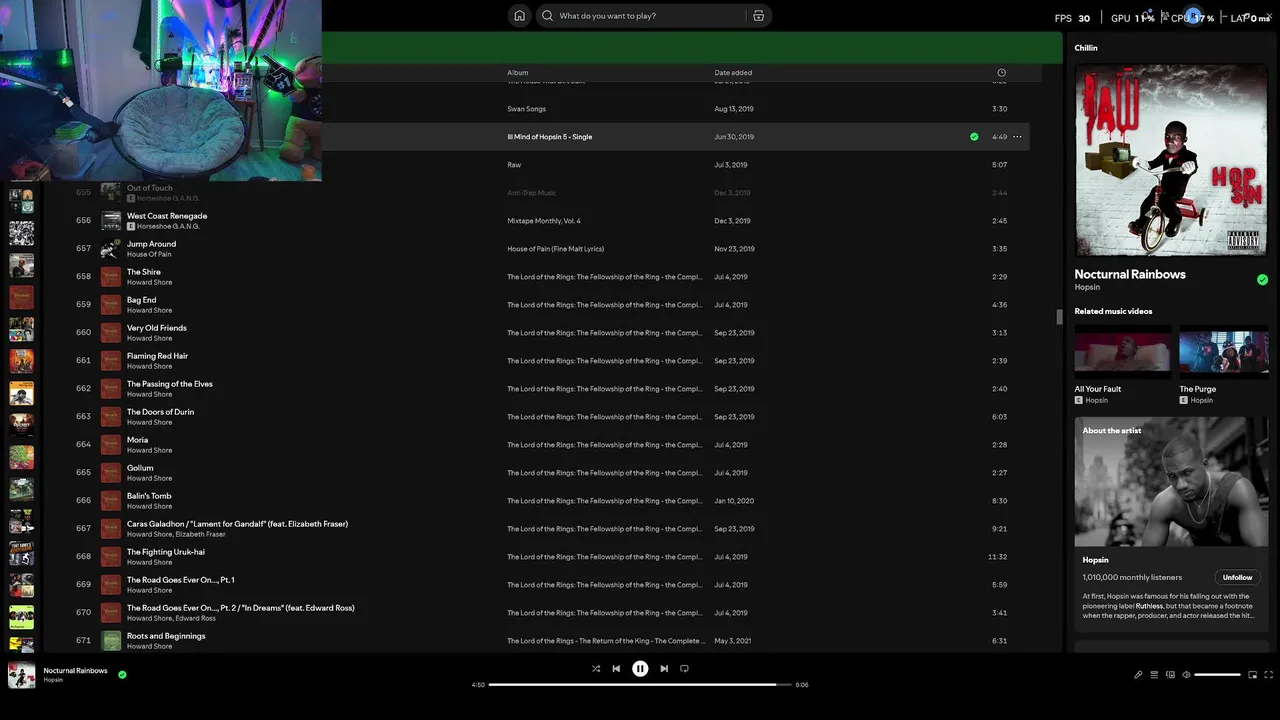The width and height of the screenshot is (1280, 720).
Task: Skip to the next track
Action: pyautogui.click(x=664, y=669)
